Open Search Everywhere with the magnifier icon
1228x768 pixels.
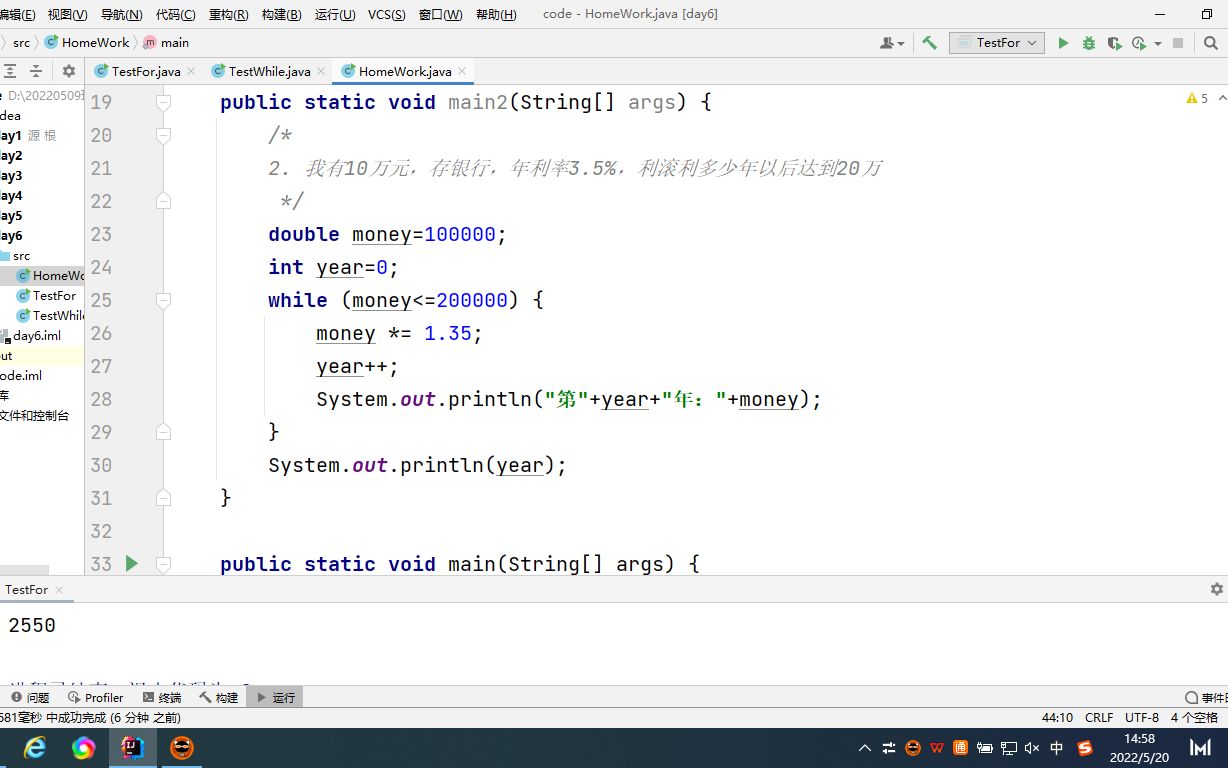[x=1212, y=43]
